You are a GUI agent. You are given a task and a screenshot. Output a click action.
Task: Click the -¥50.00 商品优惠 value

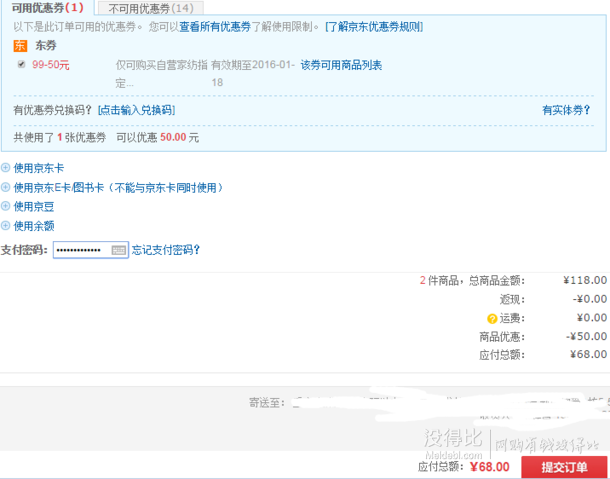(586, 336)
